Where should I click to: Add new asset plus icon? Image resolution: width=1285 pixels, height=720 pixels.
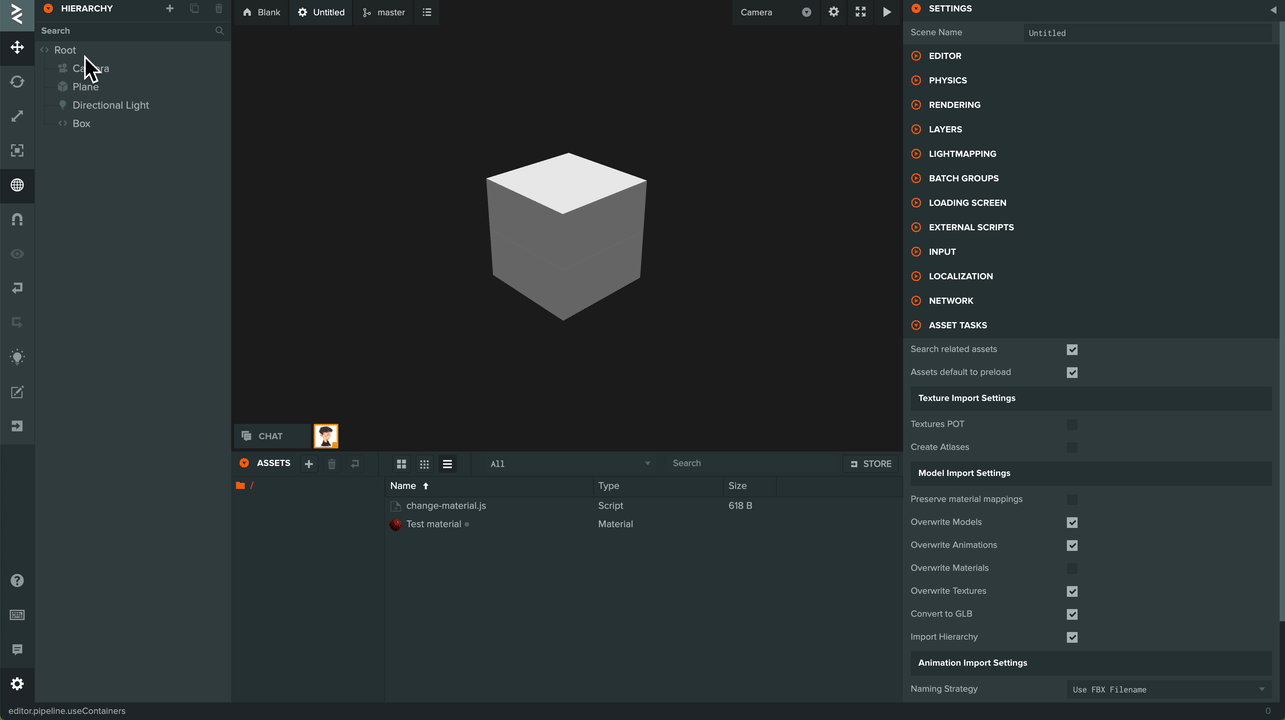(x=309, y=464)
